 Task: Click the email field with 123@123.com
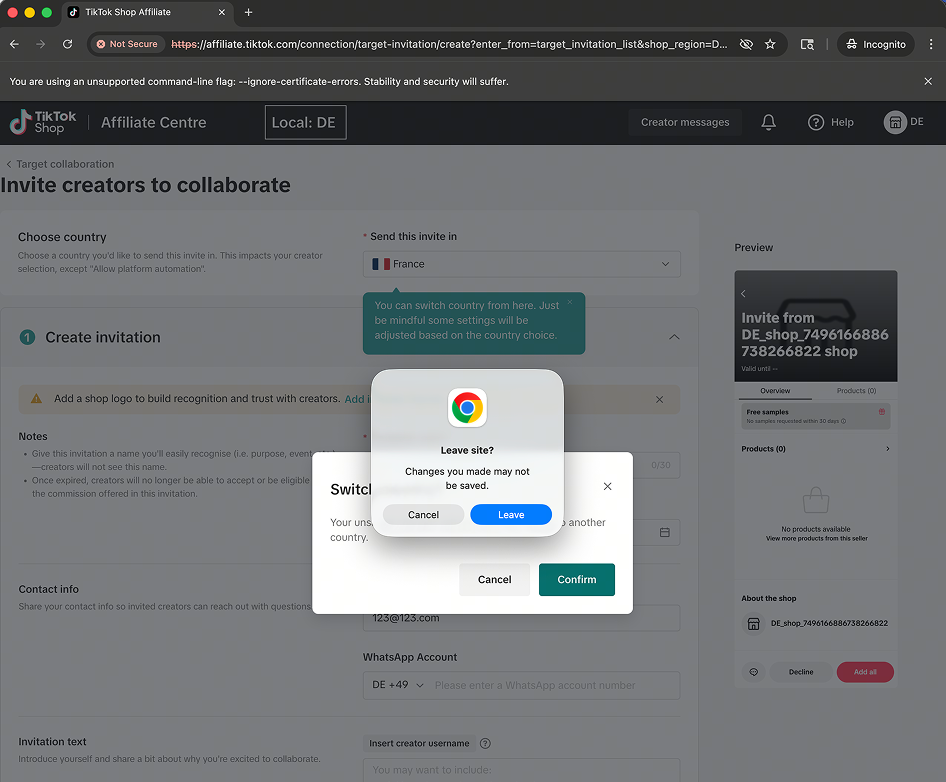(x=522, y=618)
